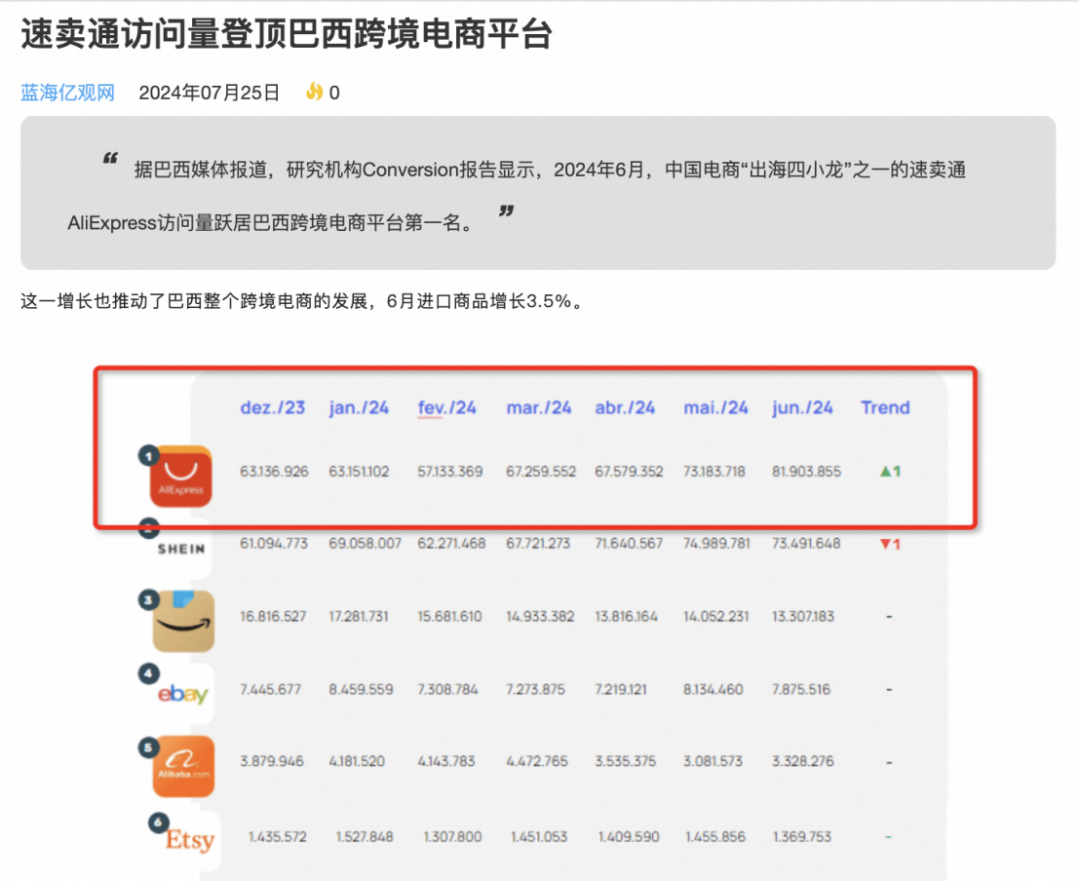Click AliExpress value 73.183.718
Image resolution: width=1080 pixels, height=881 pixels.
pyautogui.click(x=714, y=472)
